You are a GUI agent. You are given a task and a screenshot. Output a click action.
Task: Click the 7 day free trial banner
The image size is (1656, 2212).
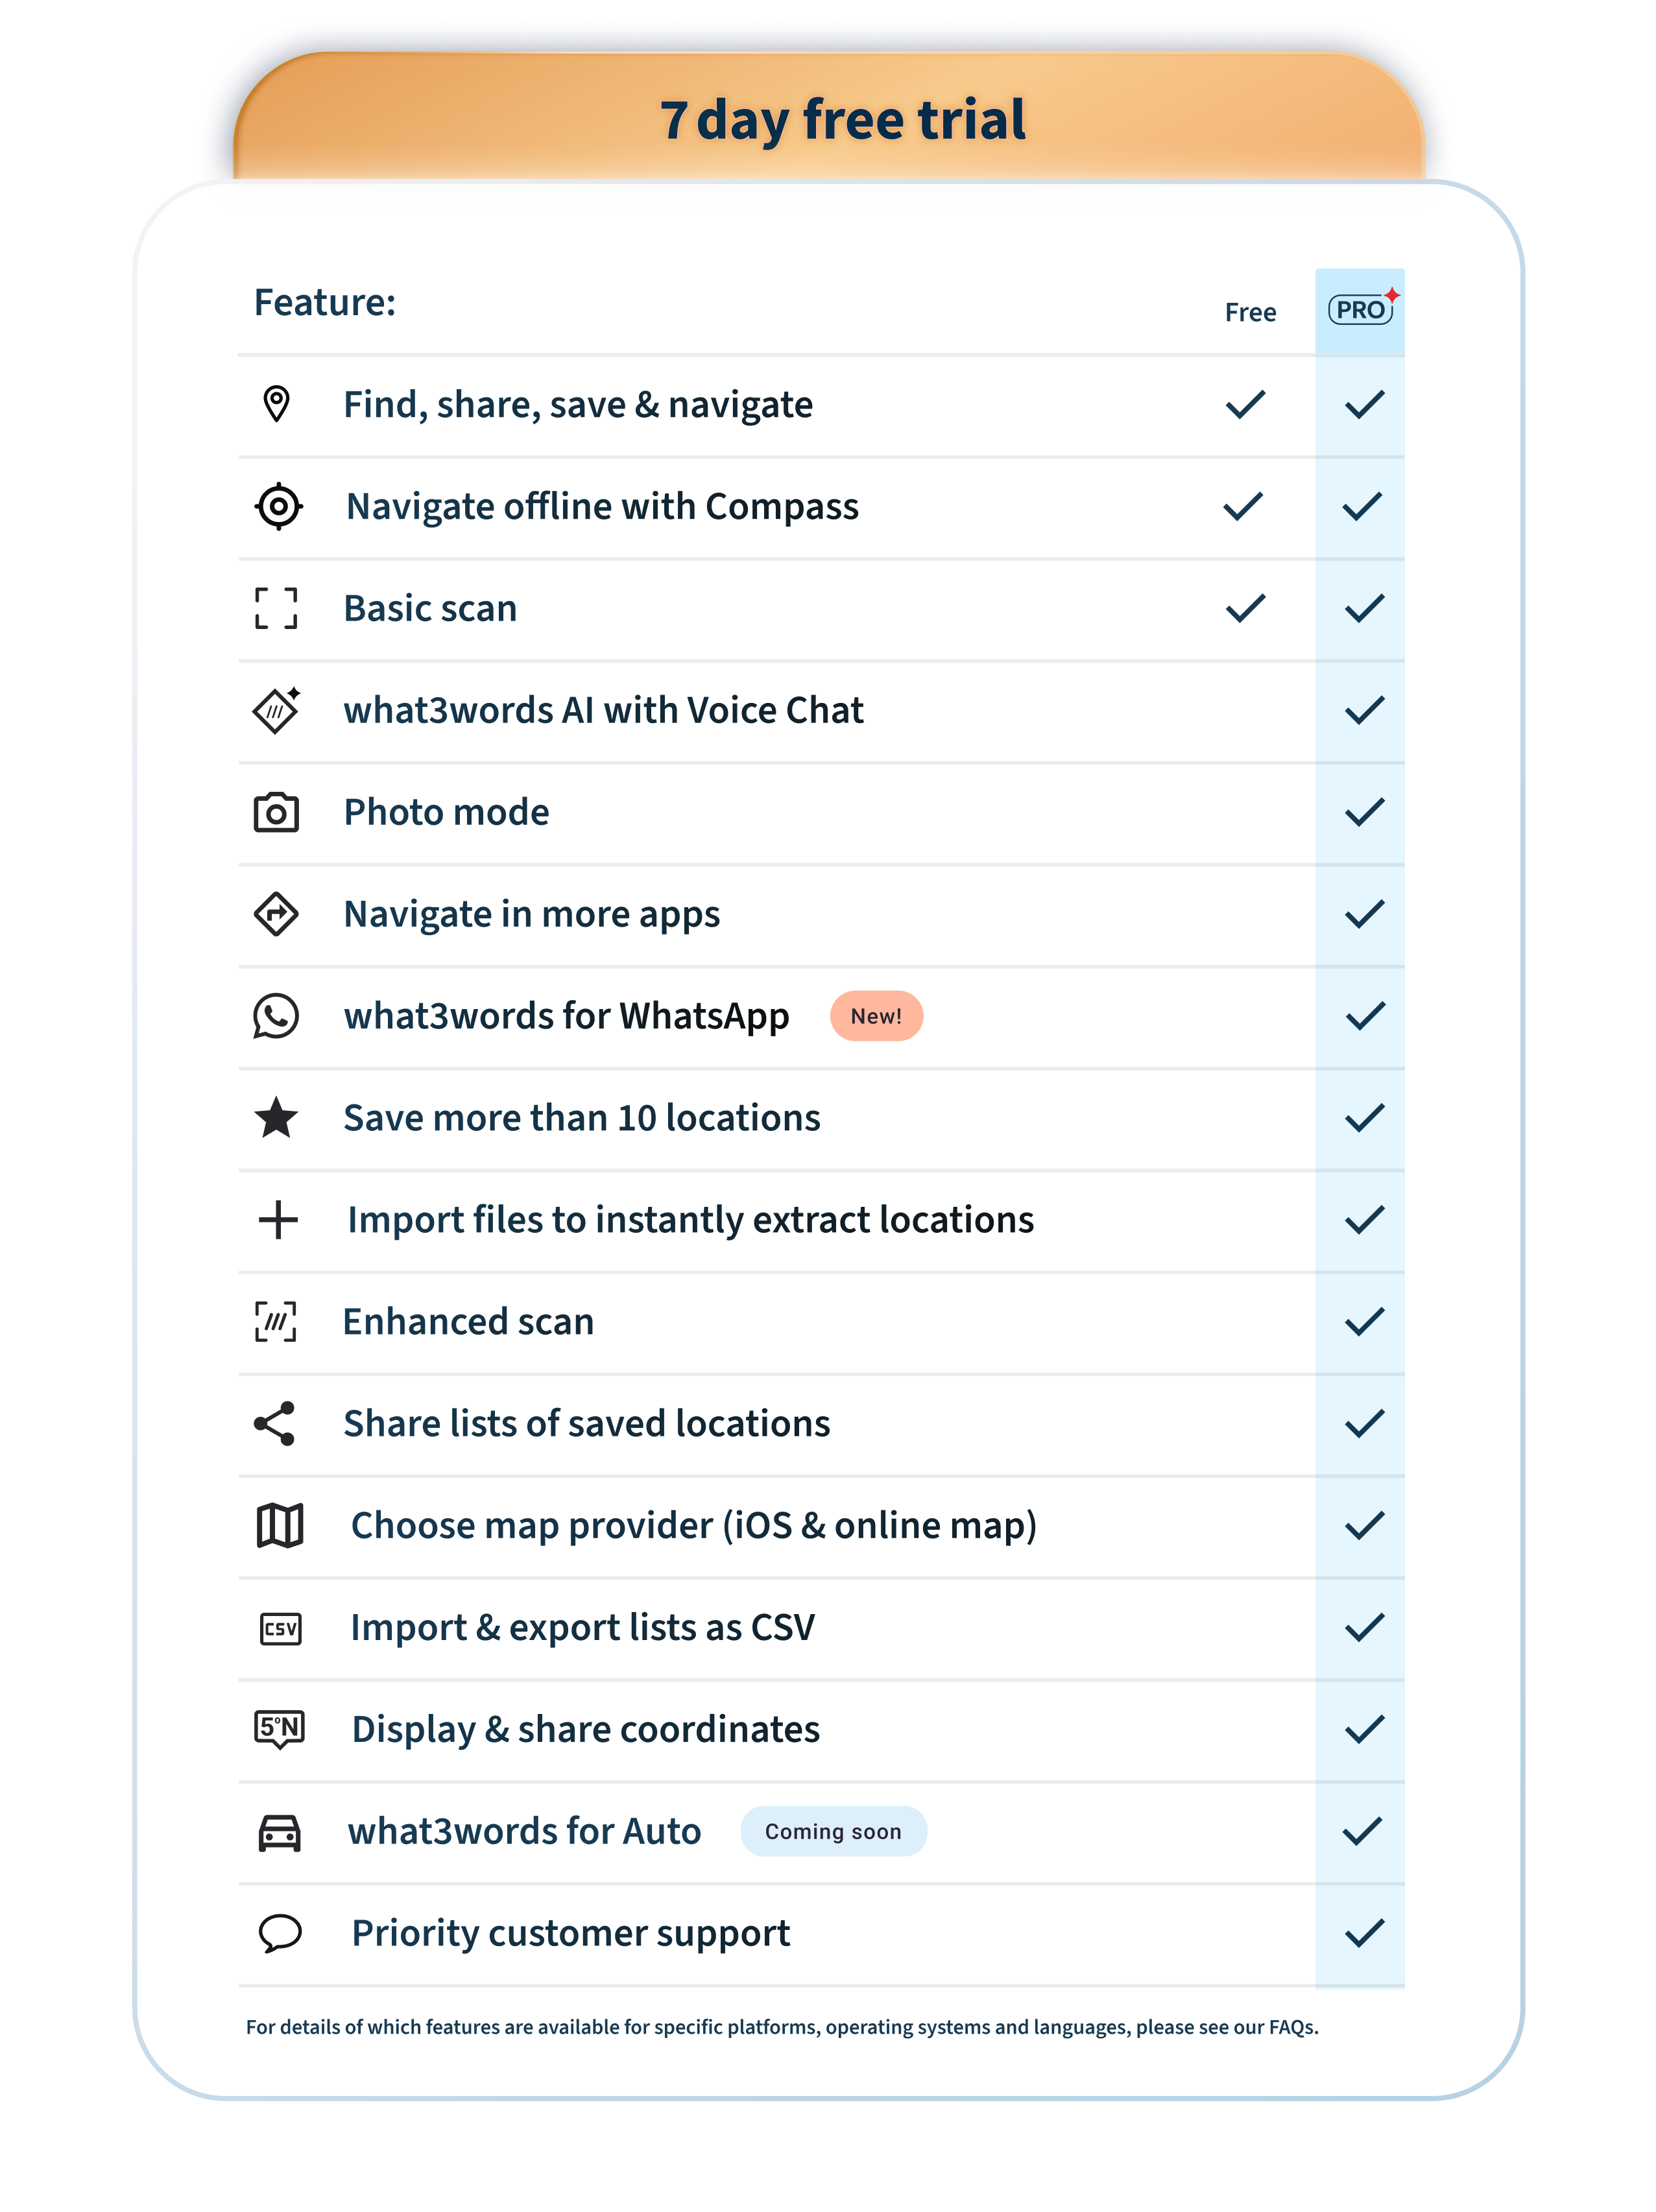coord(842,120)
